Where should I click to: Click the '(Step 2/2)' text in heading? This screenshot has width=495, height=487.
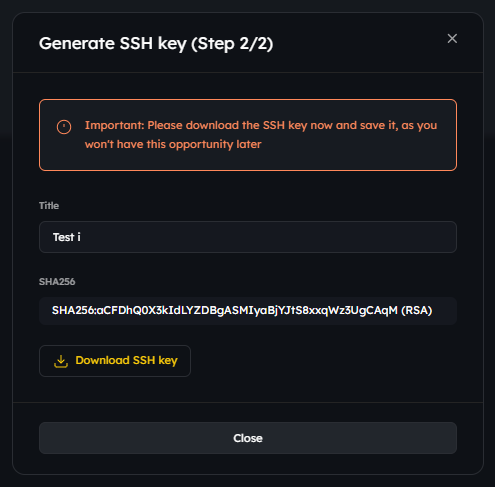[x=232, y=44]
